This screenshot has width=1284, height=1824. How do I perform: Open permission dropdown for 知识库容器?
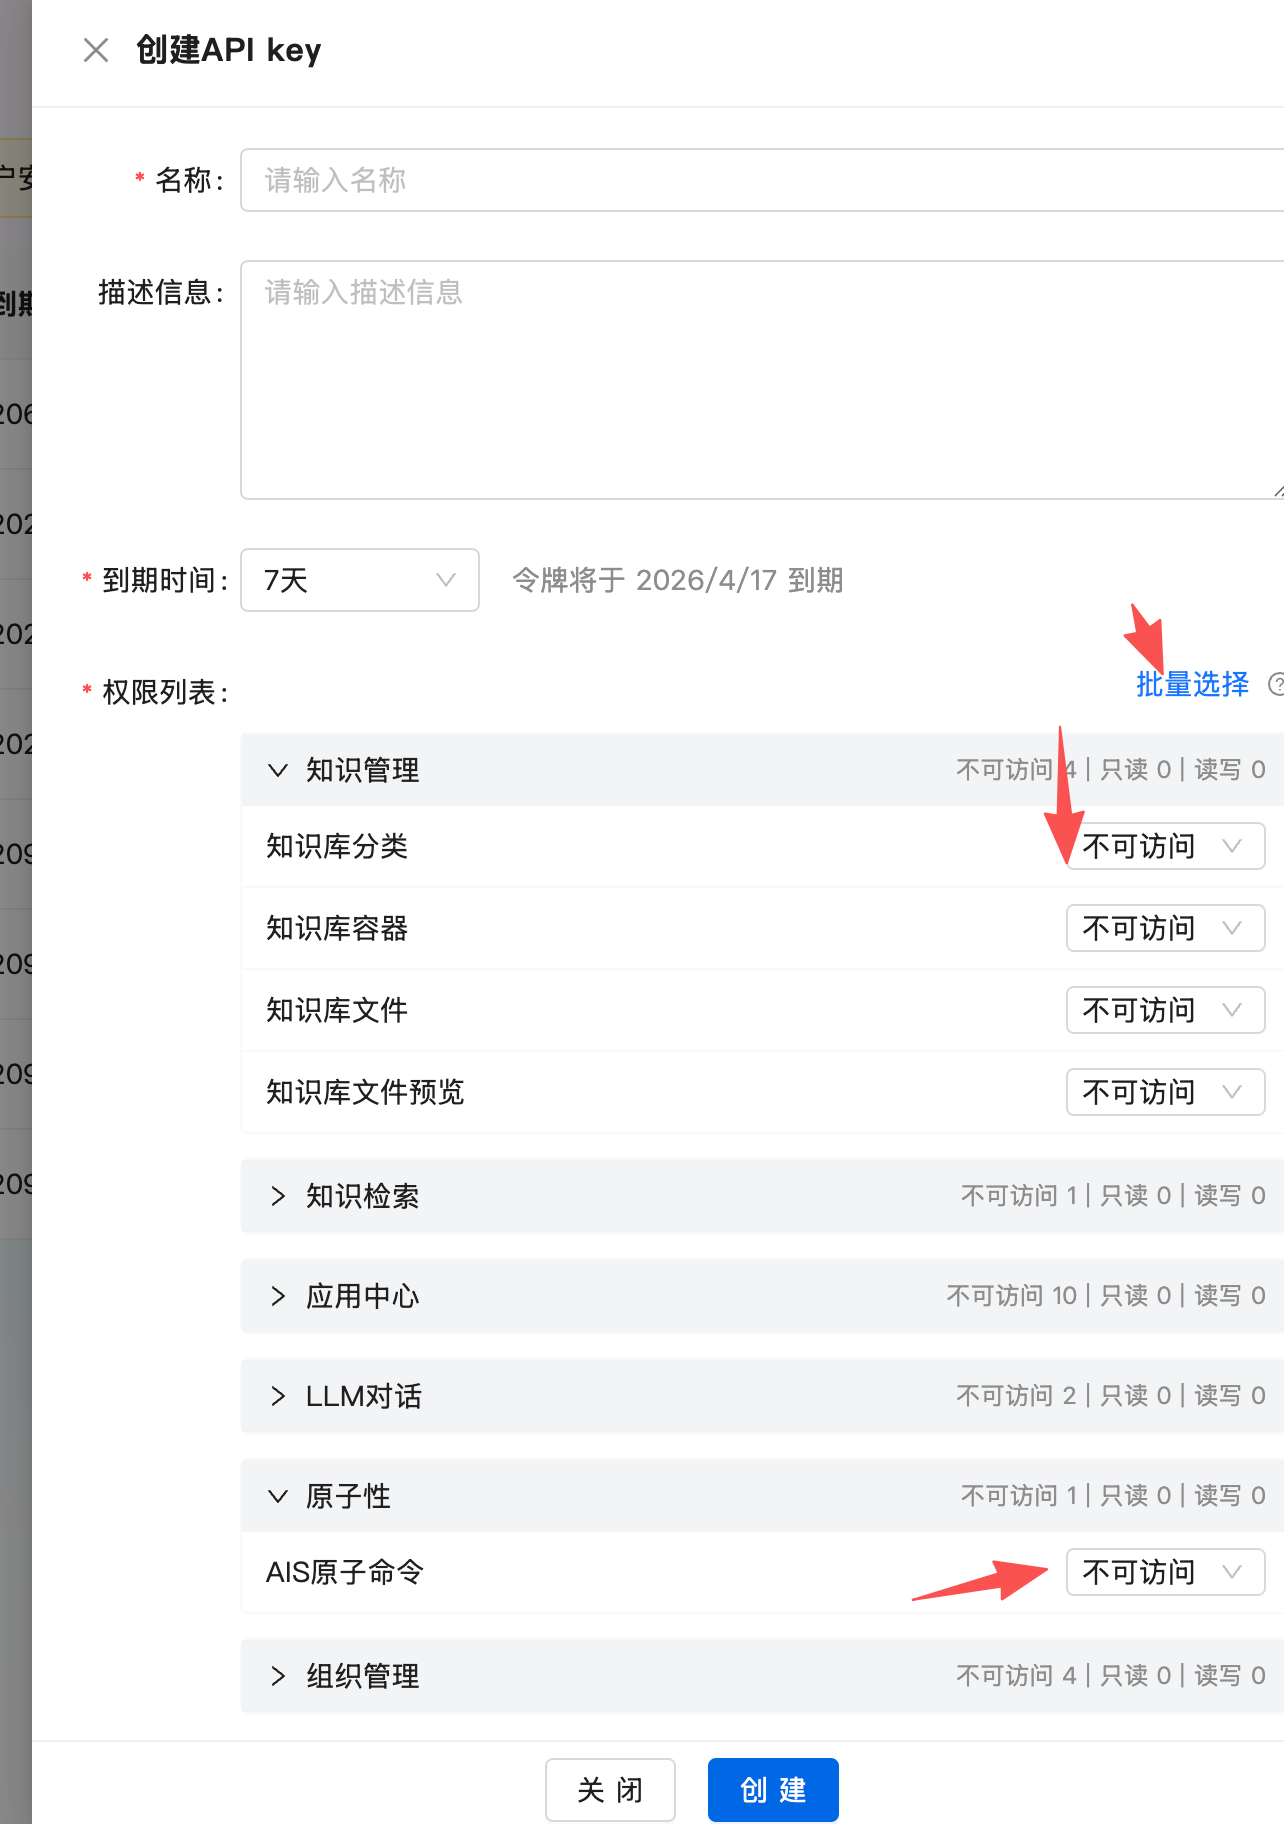[x=1165, y=928]
